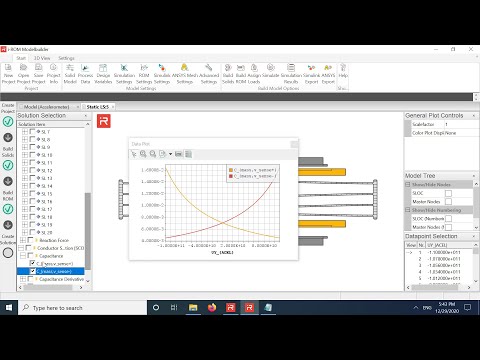Image resolution: width=480 pixels, height=360 pixels.
Task: Click the taskbar search box
Action: (x=83, y=308)
